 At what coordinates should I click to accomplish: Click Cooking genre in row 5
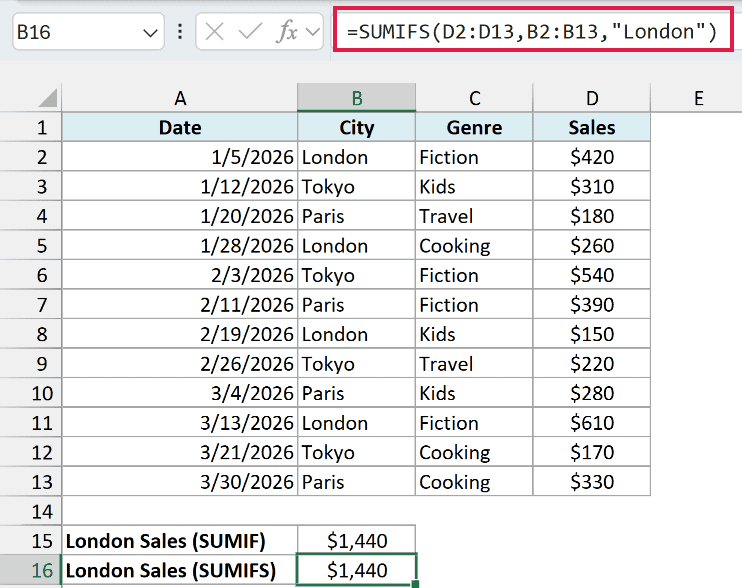click(474, 246)
